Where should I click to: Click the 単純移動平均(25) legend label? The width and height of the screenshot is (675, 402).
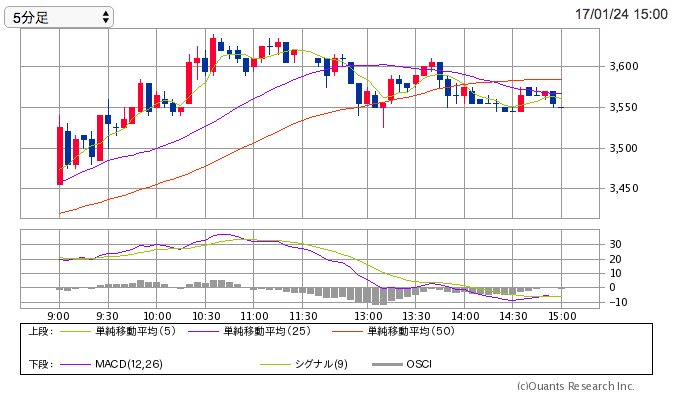click(x=267, y=331)
